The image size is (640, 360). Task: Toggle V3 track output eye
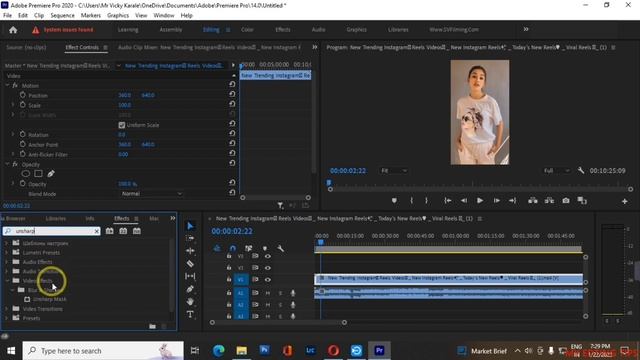click(x=268, y=256)
